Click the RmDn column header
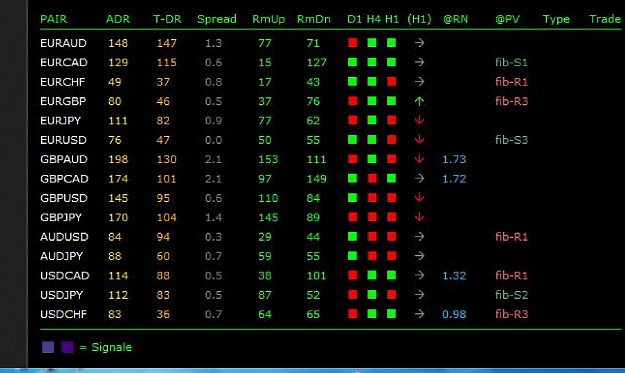Viewport: 625px width, 373px height. [314, 19]
